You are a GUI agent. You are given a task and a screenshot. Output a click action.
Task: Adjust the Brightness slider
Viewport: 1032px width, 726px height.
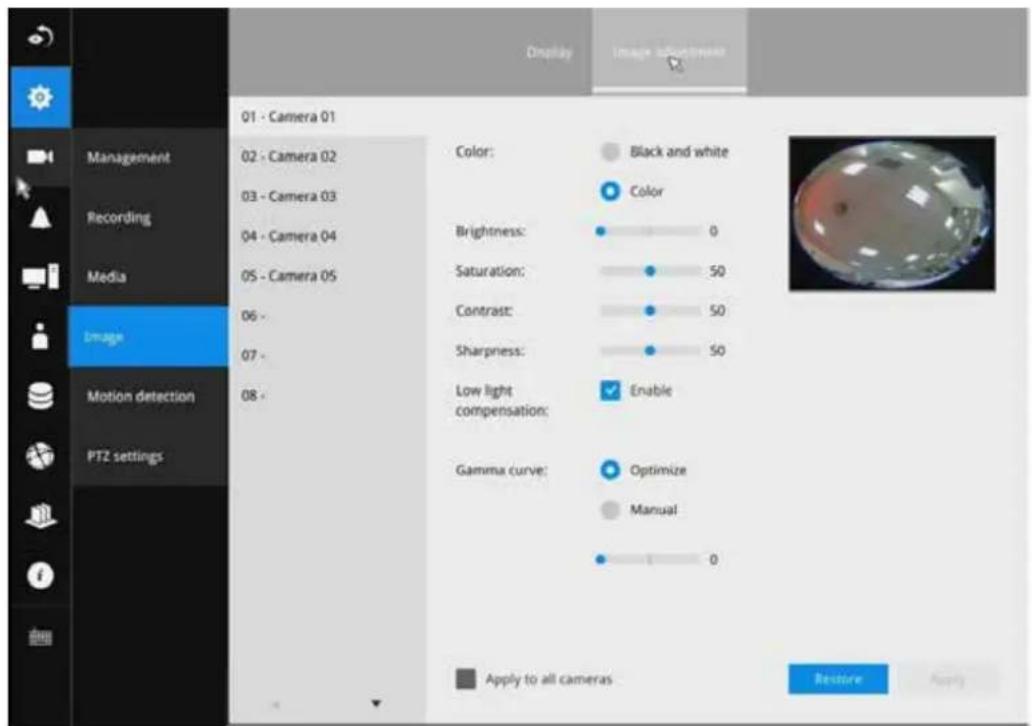(x=650, y=231)
